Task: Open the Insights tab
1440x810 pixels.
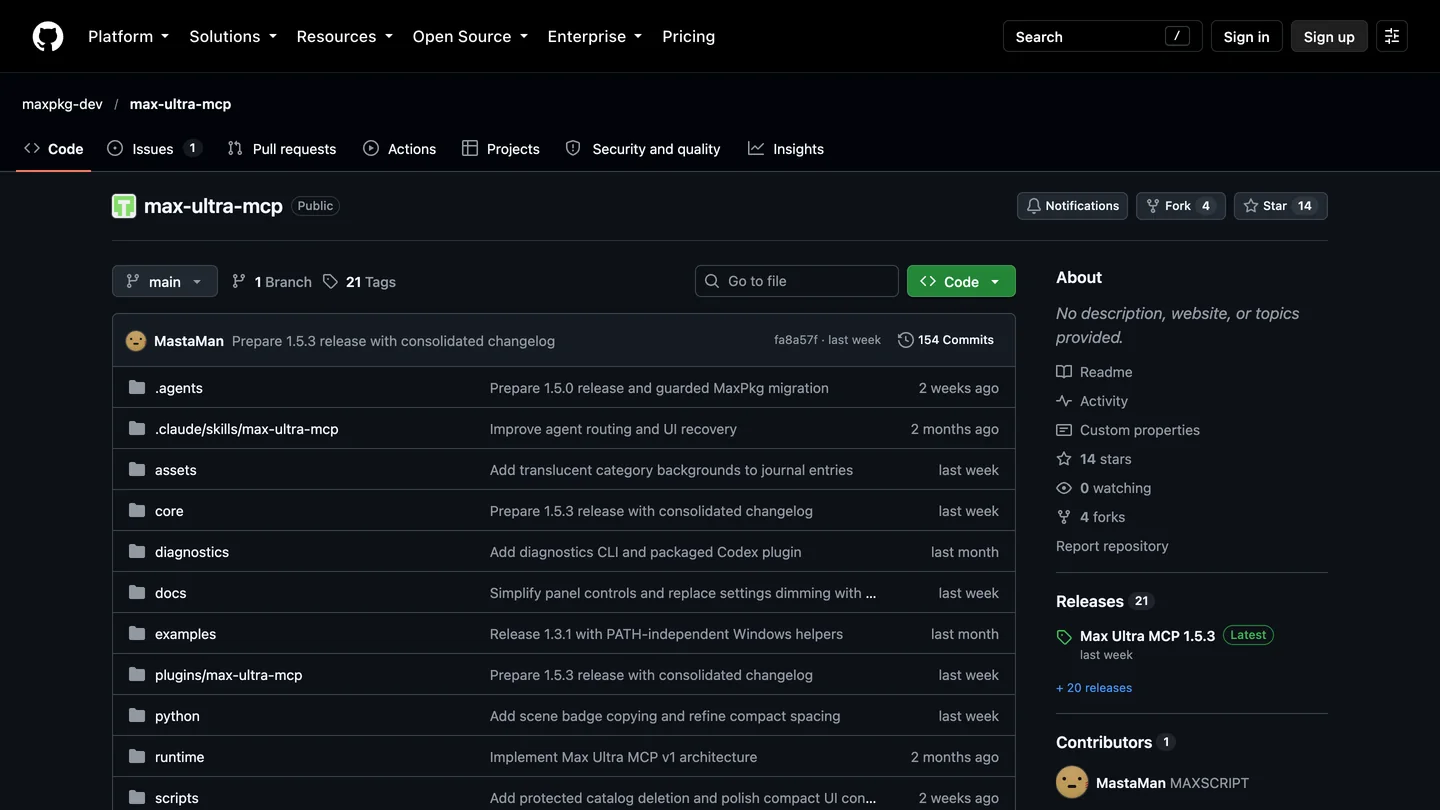Action: pos(786,149)
